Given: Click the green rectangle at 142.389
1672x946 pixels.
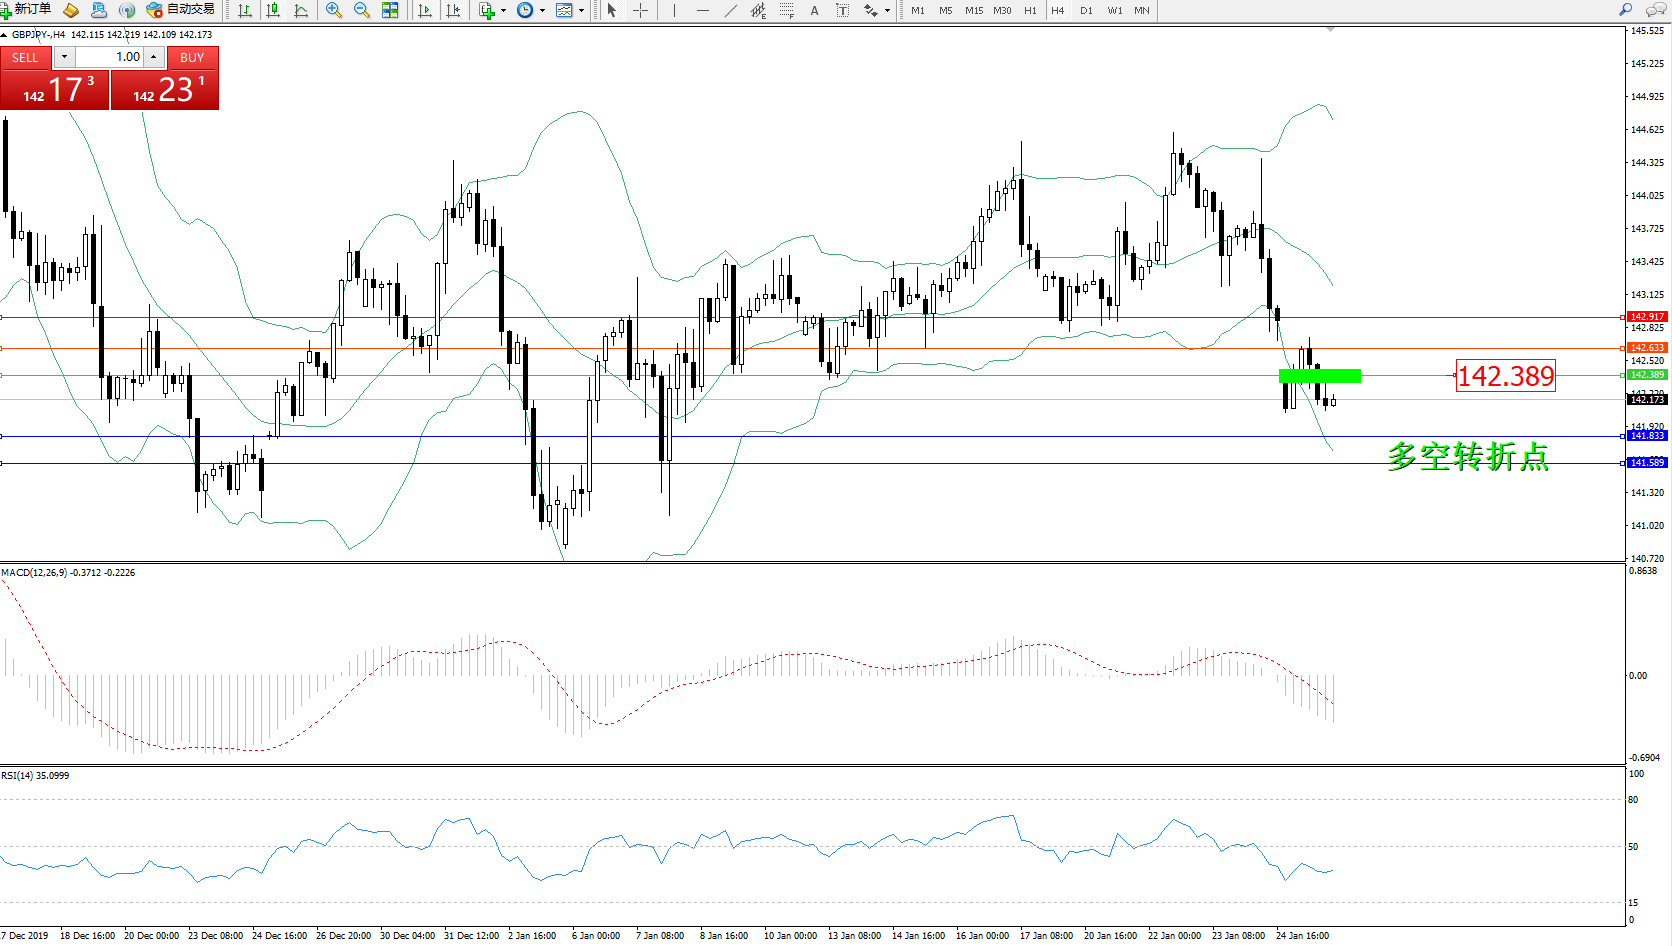Looking at the screenshot, I should (1319, 376).
